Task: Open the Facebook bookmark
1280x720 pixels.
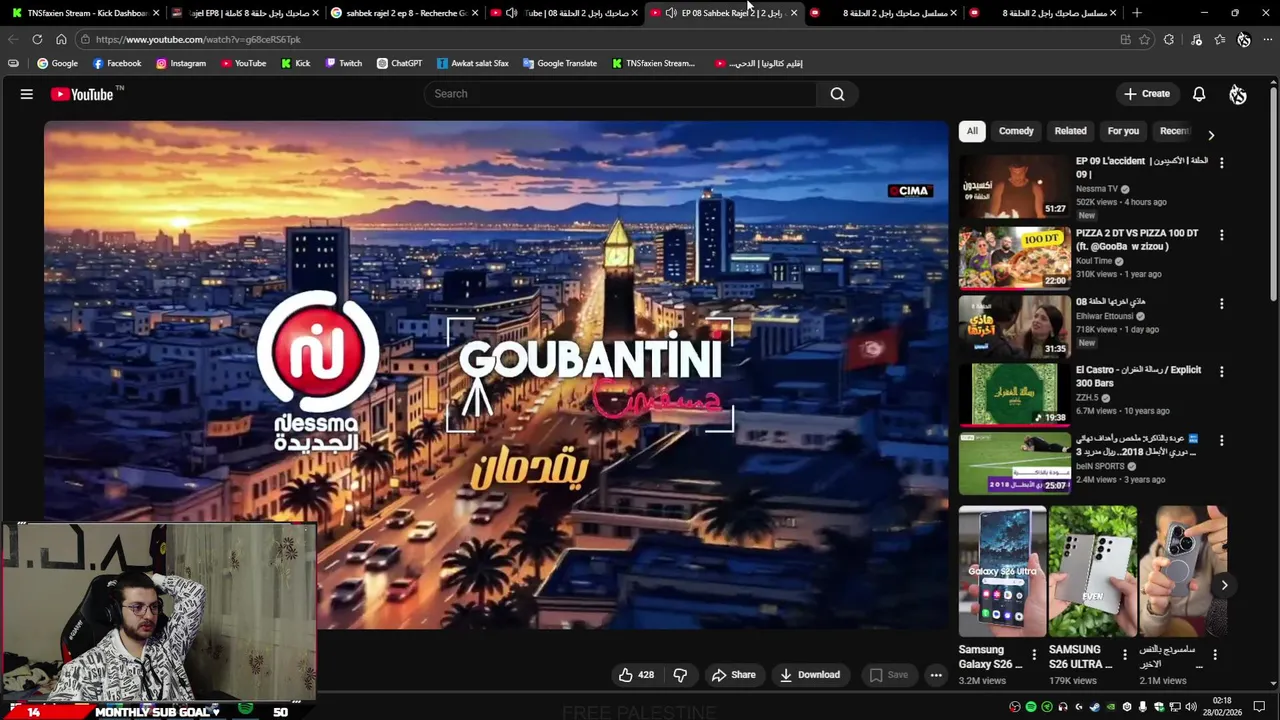Action: coord(117,63)
